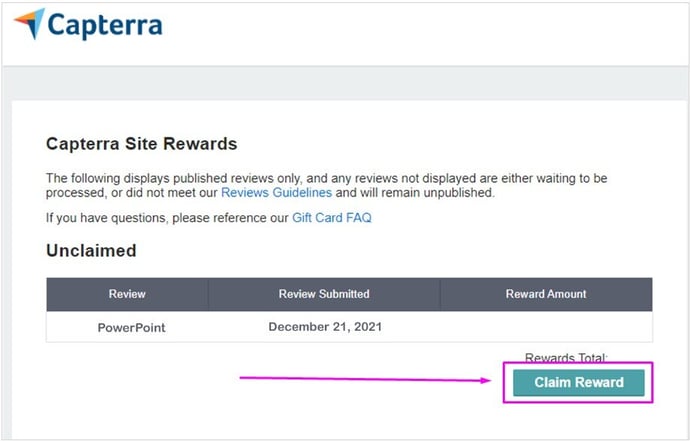Click the empty reward amount cell for PowerPoint
The image size is (691, 441).
(x=546, y=327)
